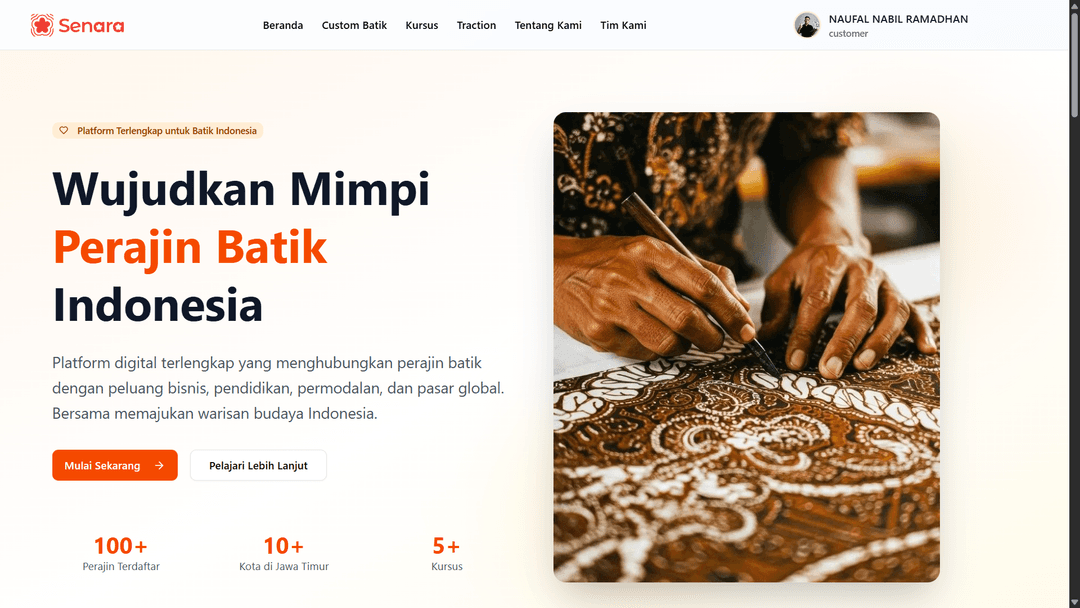
Task: Open the Tim Kami page
Action: point(623,25)
